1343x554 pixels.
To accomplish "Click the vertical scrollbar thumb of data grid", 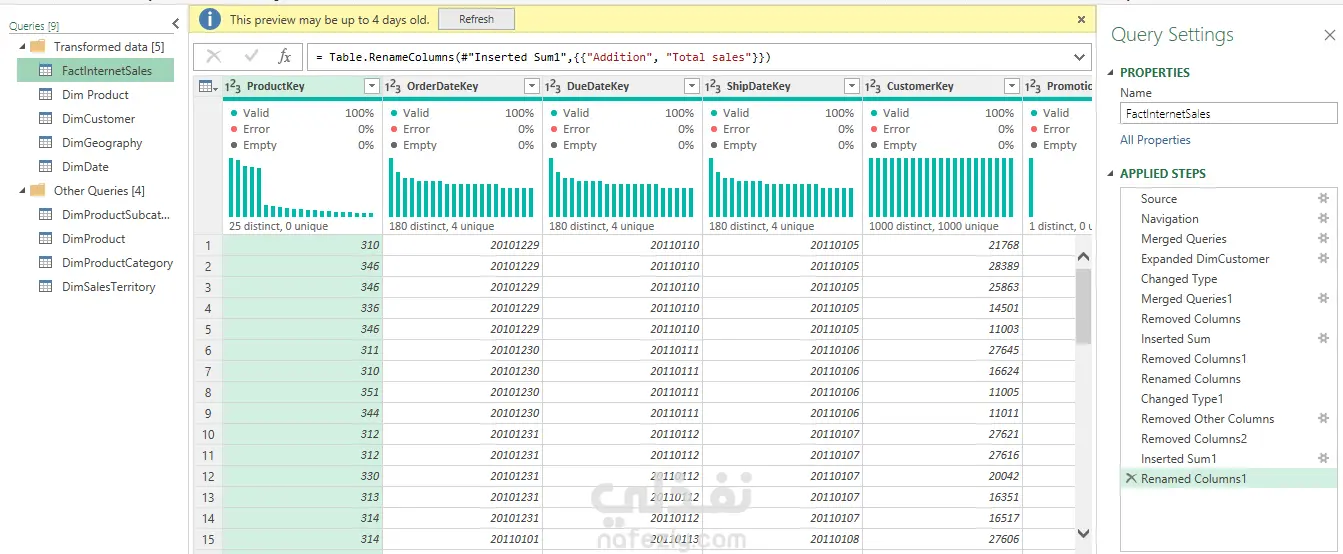I will 1083,306.
